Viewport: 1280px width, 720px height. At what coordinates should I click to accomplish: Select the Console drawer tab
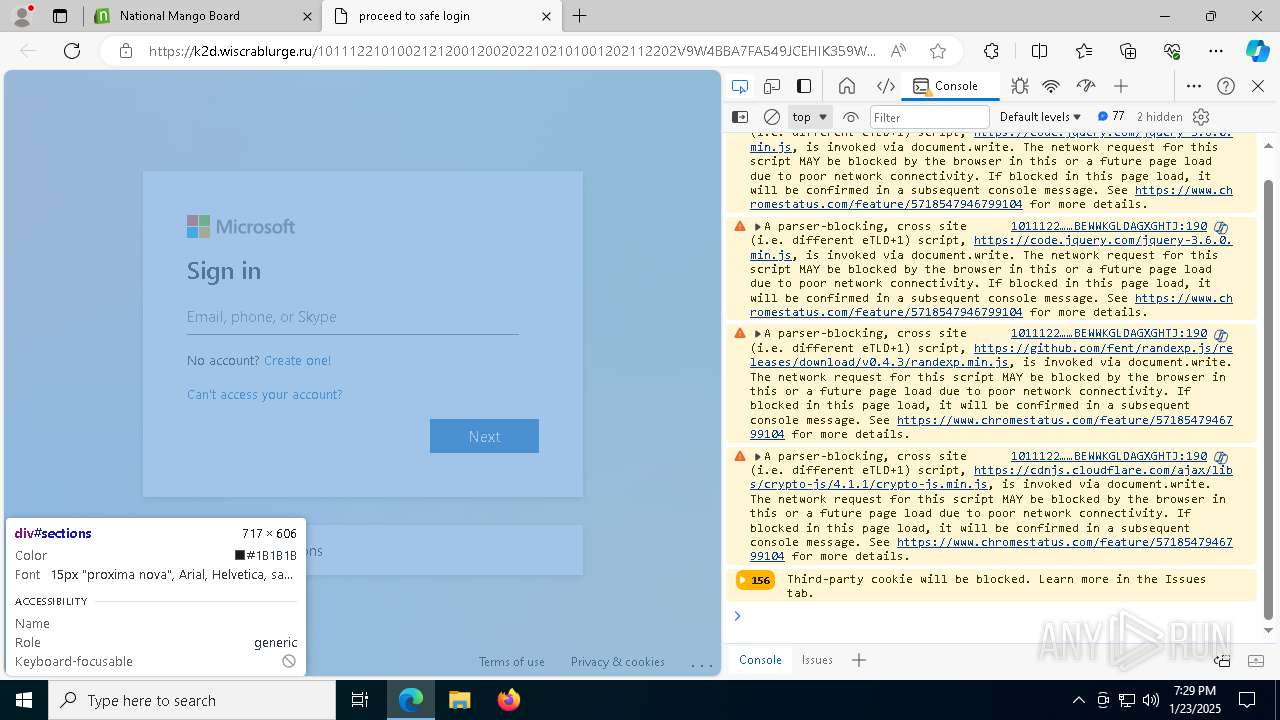point(760,660)
